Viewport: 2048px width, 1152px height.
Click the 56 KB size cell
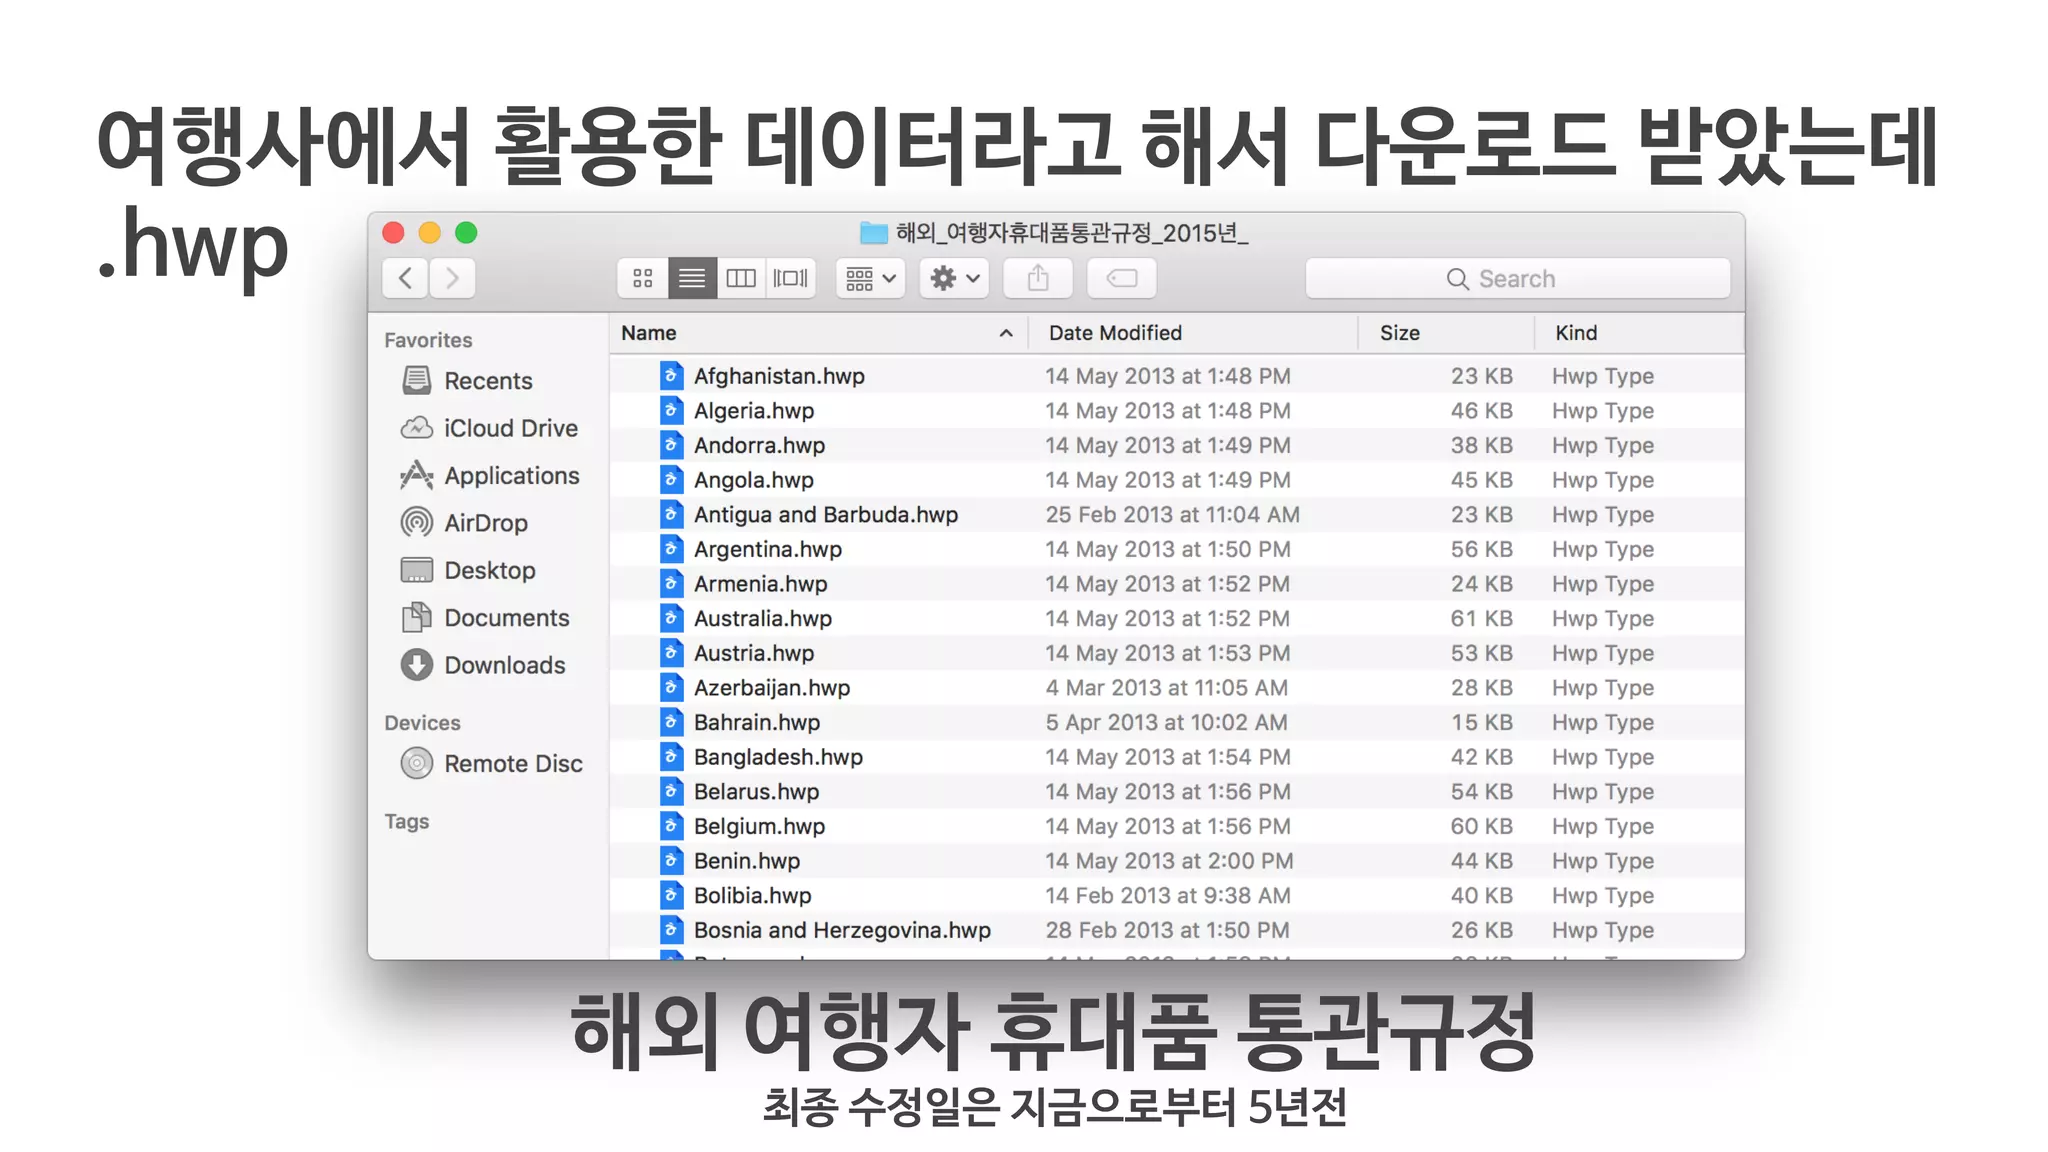tap(1481, 549)
